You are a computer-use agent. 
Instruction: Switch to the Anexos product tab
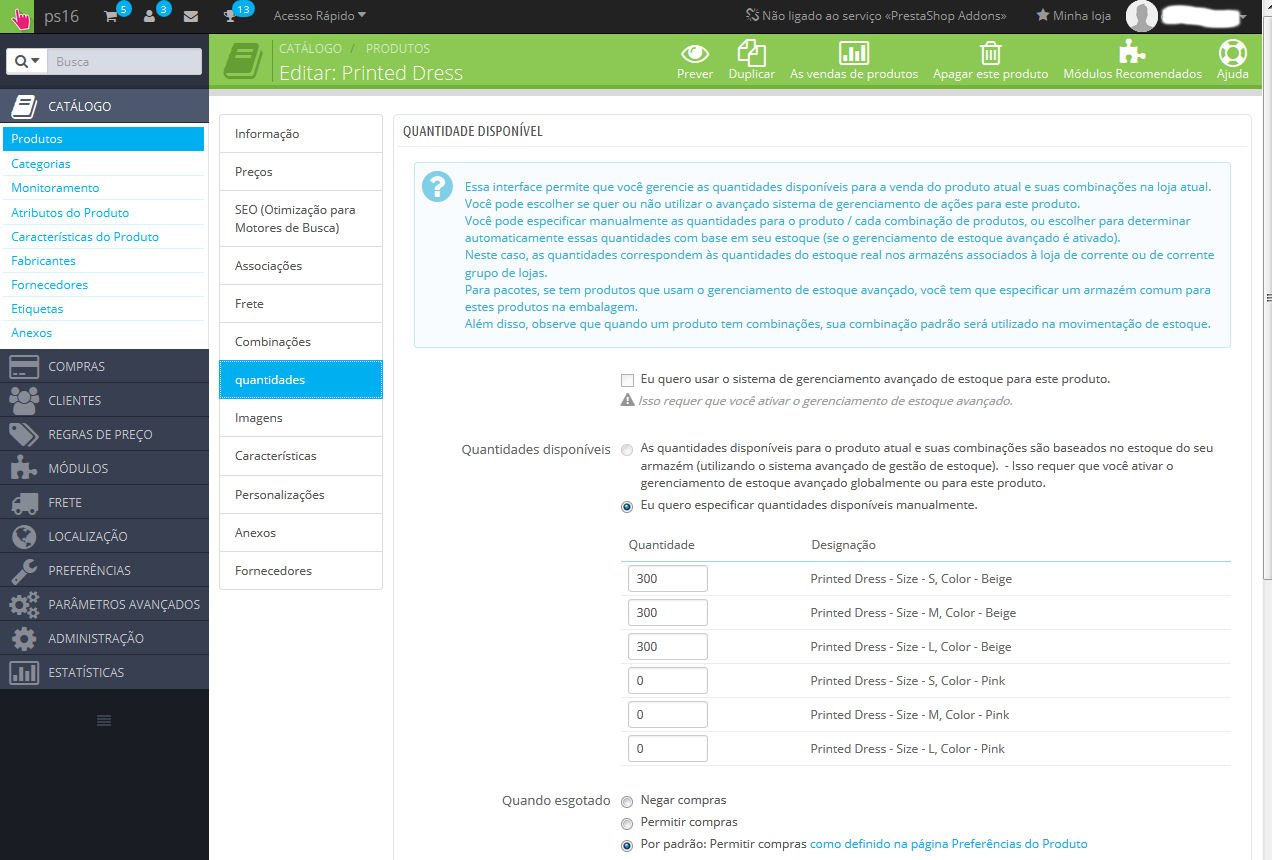pyautogui.click(x=301, y=533)
